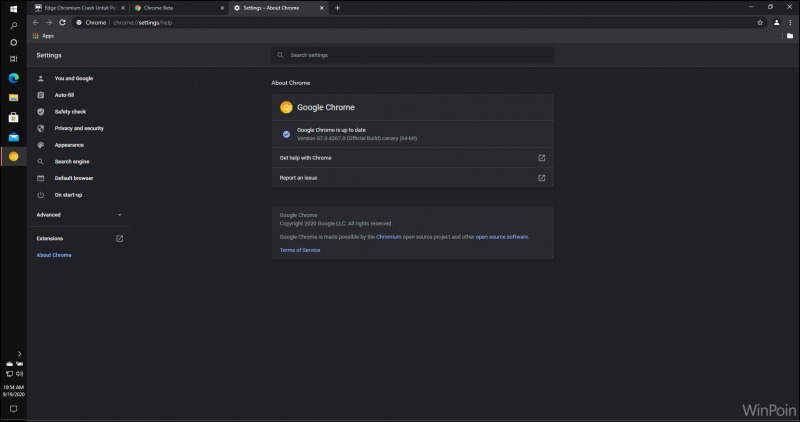Open Mail app from taskbar
The width and height of the screenshot is (800, 422).
(13, 137)
